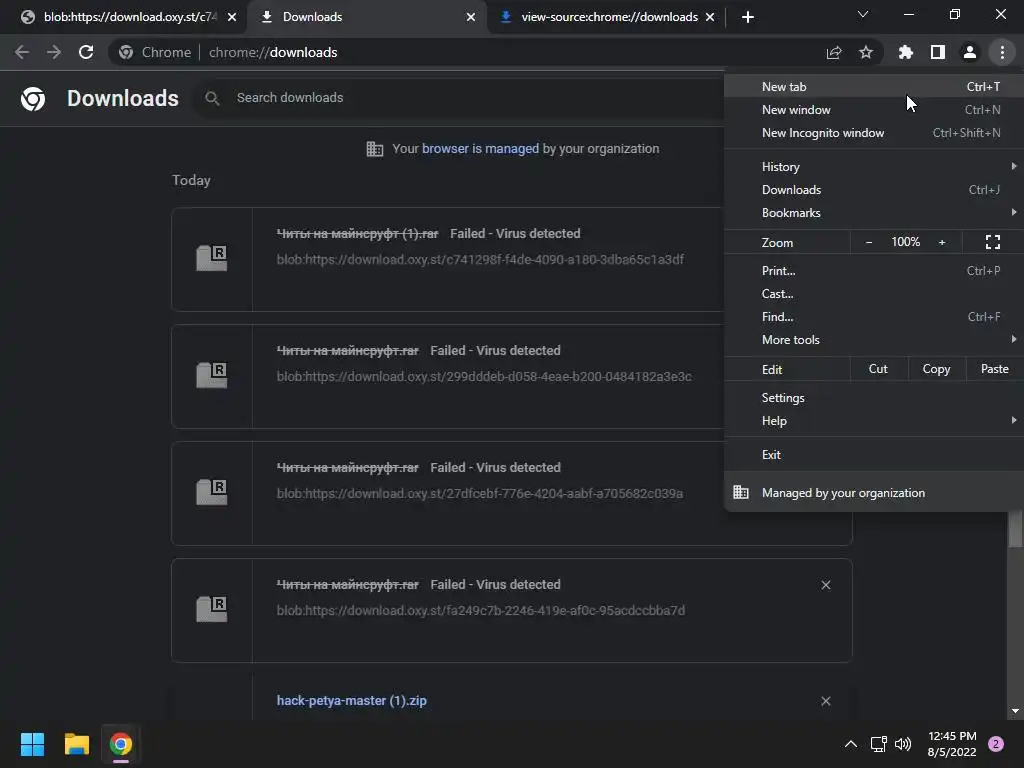1024x768 pixels.
Task: Show hidden tray icons chevron
Action: [x=851, y=744]
